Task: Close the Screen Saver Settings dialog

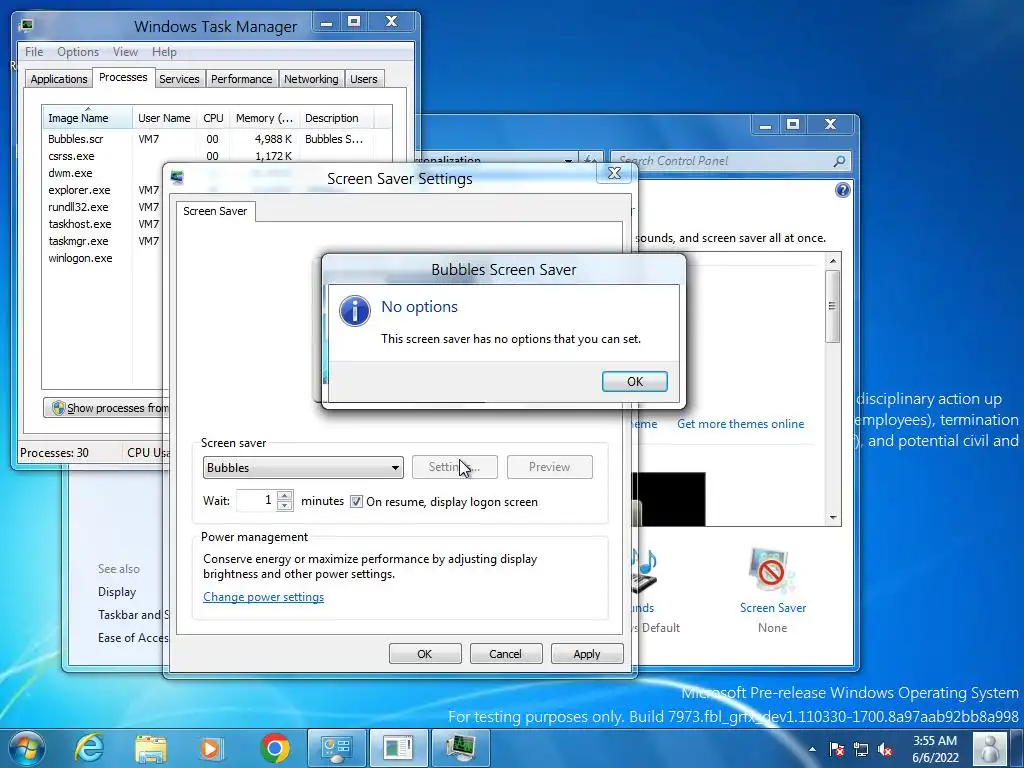Action: point(614,173)
